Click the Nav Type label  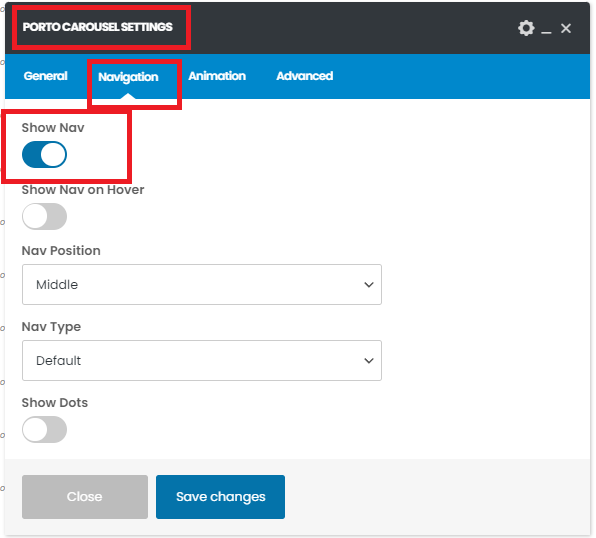[x=51, y=327]
